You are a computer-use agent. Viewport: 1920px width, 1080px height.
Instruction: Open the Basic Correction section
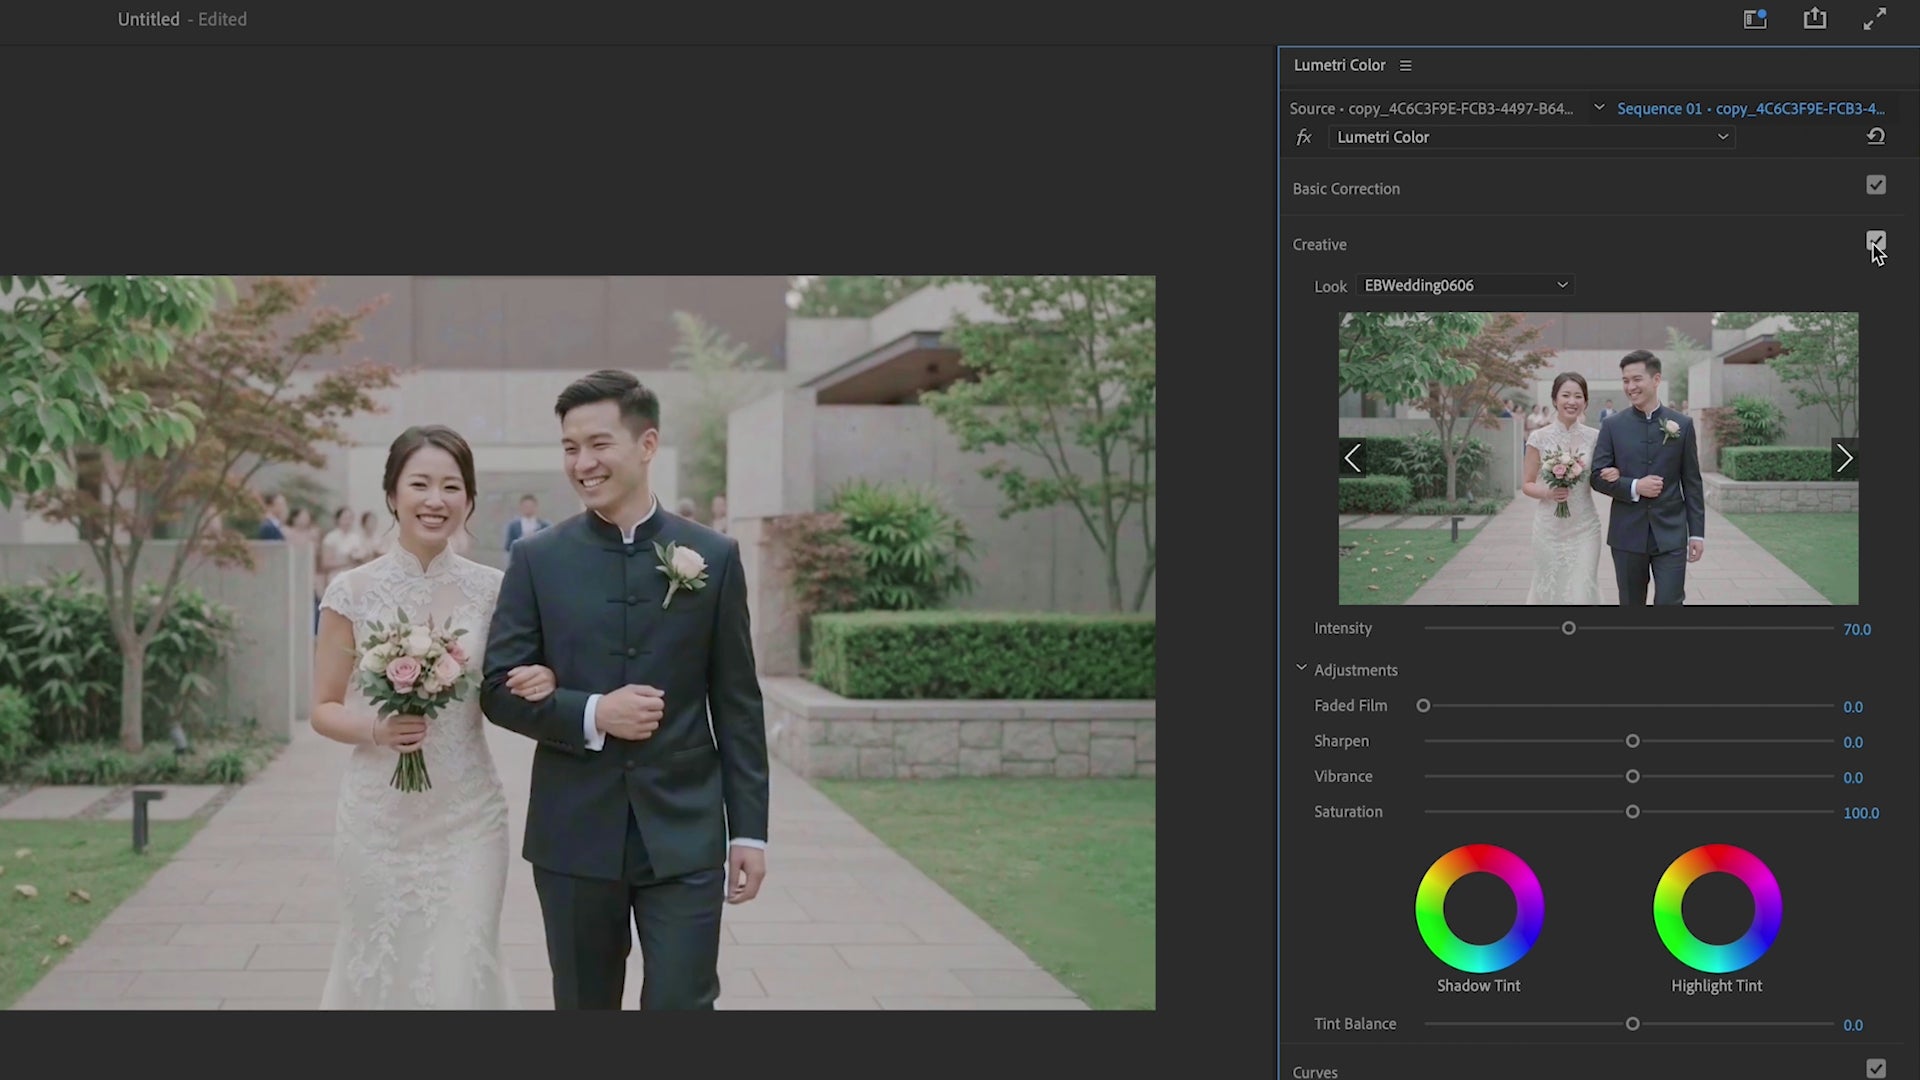pyautogui.click(x=1346, y=189)
